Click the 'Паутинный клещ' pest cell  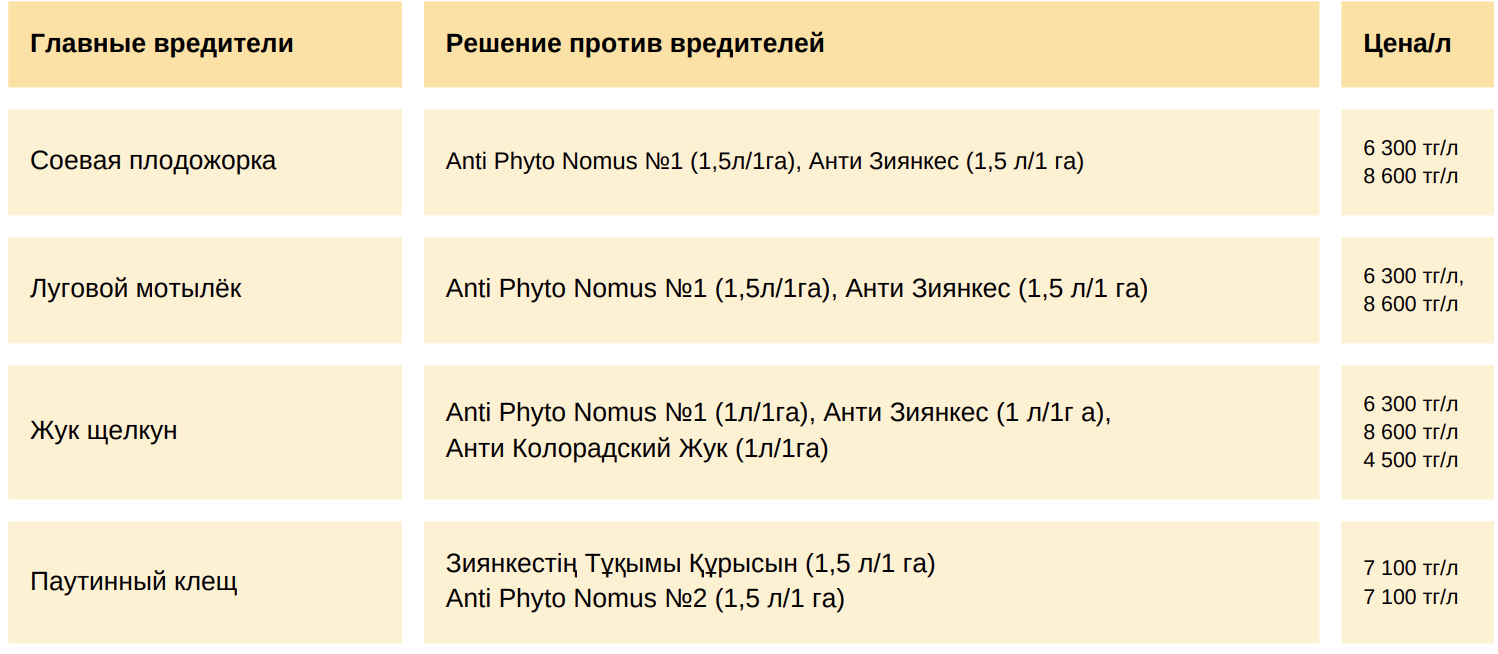(205, 582)
